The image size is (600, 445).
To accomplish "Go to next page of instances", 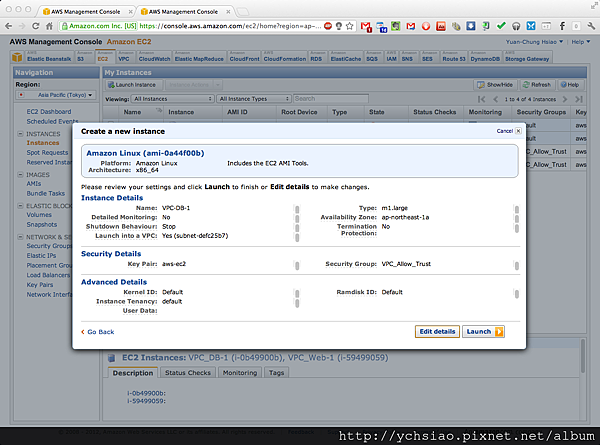I will click(x=565, y=99).
